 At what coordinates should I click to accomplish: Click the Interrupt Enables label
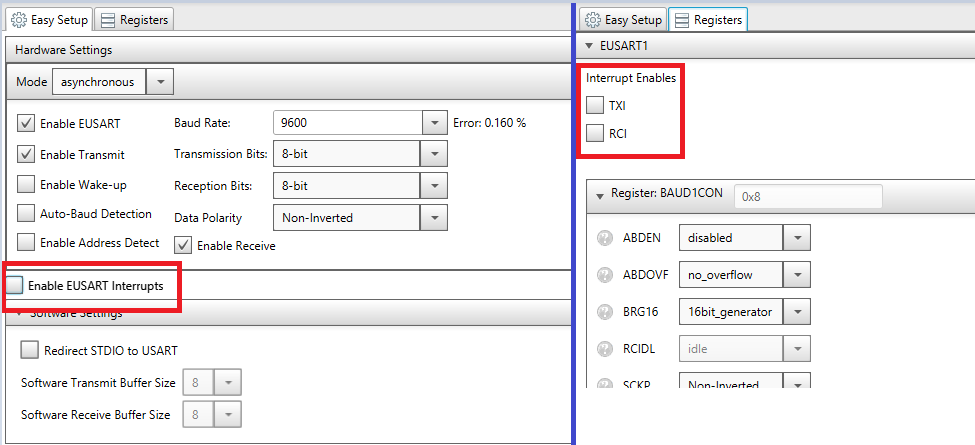click(631, 78)
